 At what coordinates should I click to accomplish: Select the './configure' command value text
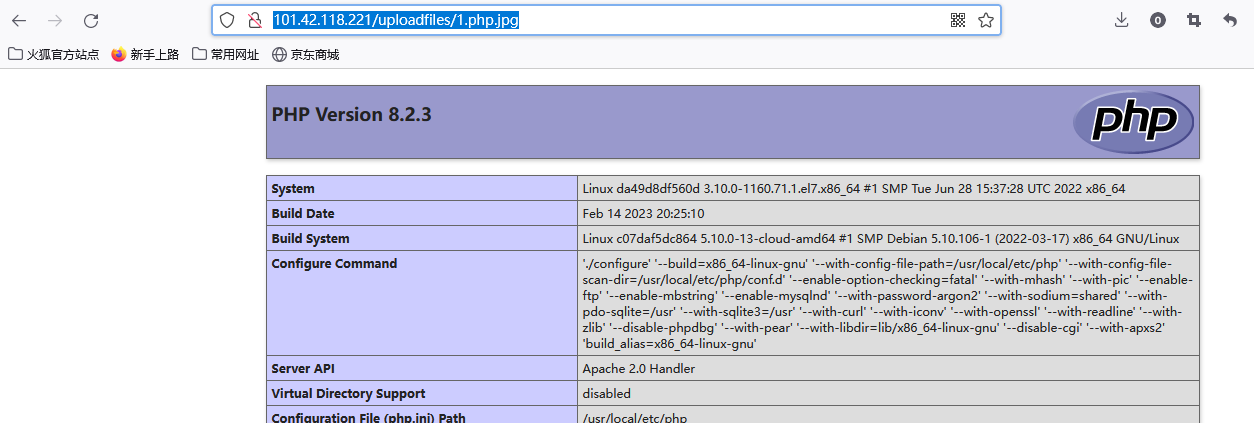click(888, 304)
